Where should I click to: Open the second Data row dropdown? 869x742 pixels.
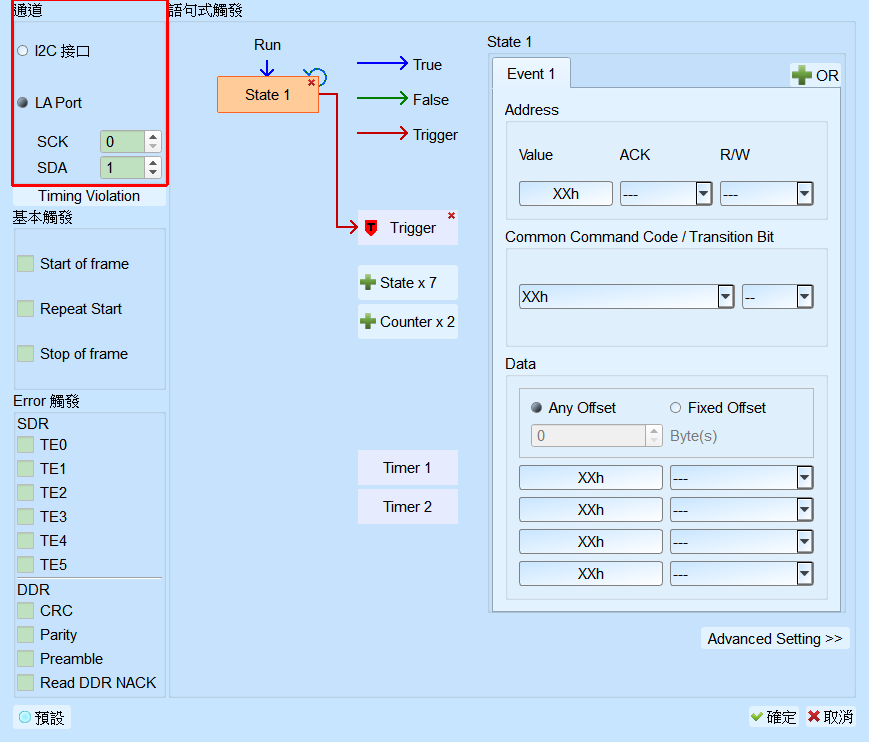click(x=742, y=510)
